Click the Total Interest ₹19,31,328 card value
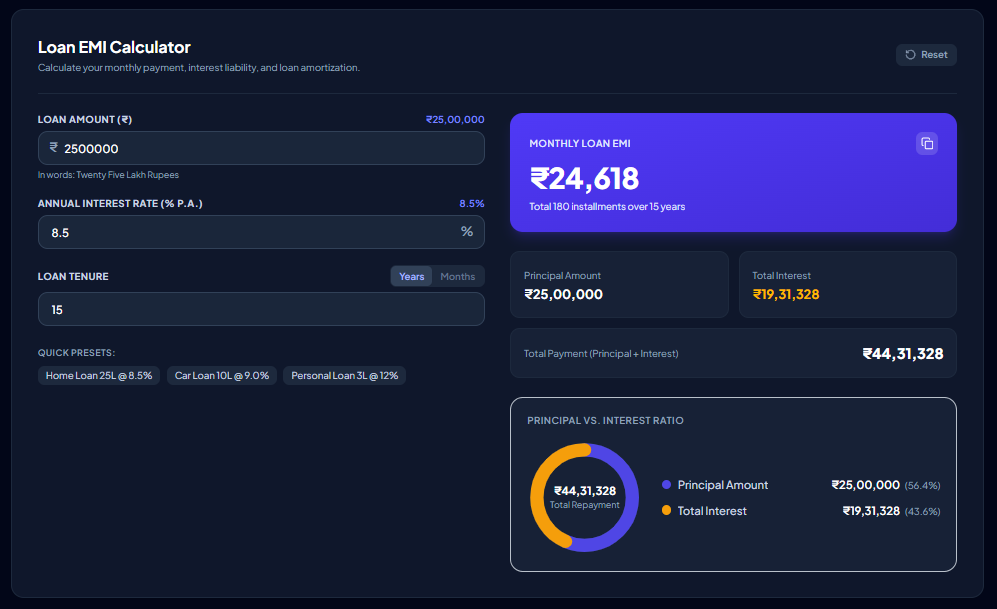The width and height of the screenshot is (997, 609). (786, 294)
